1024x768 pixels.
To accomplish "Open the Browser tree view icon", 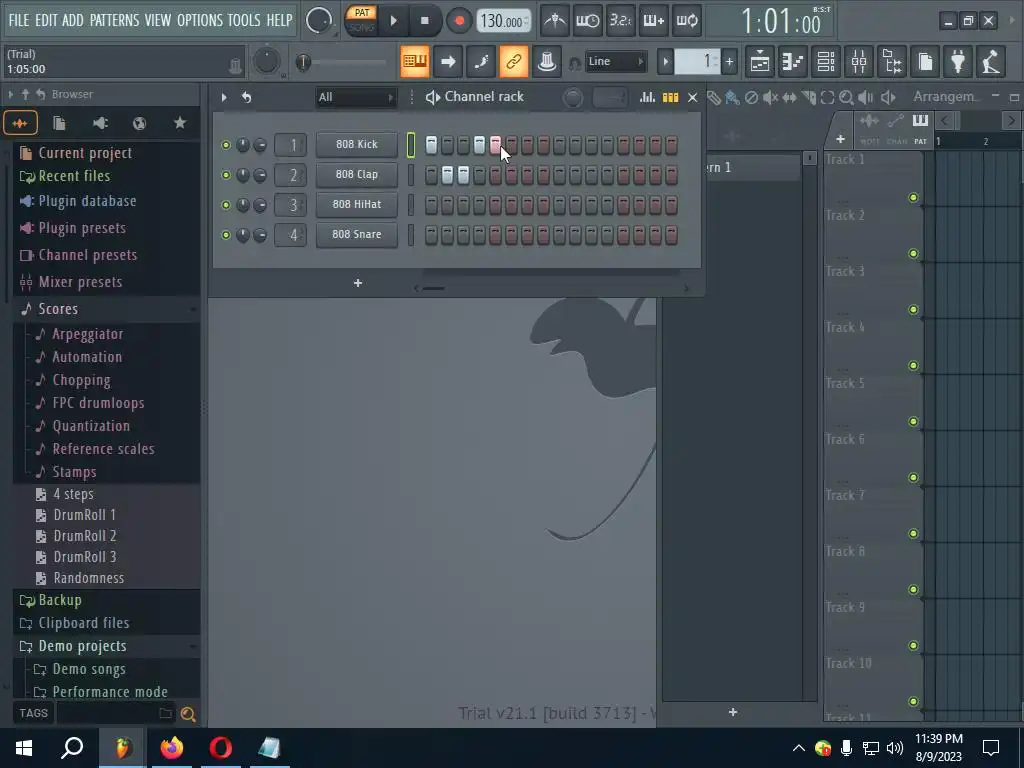I will coord(892,62).
